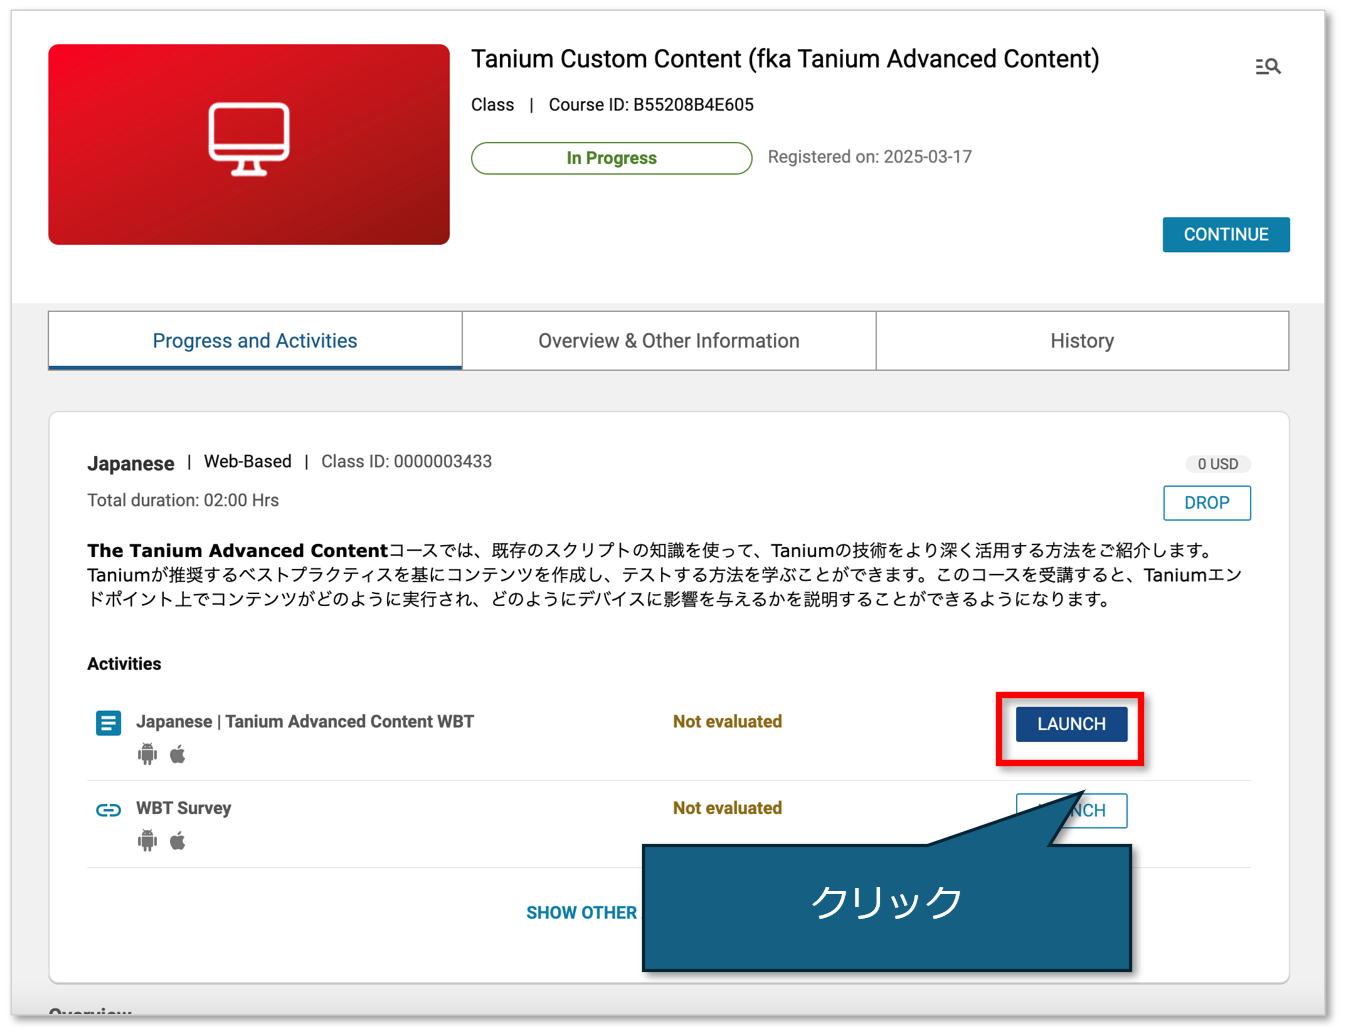1347x1035 pixels.
Task: Click Registered on: 2025-03-17 text
Action: click(x=870, y=157)
